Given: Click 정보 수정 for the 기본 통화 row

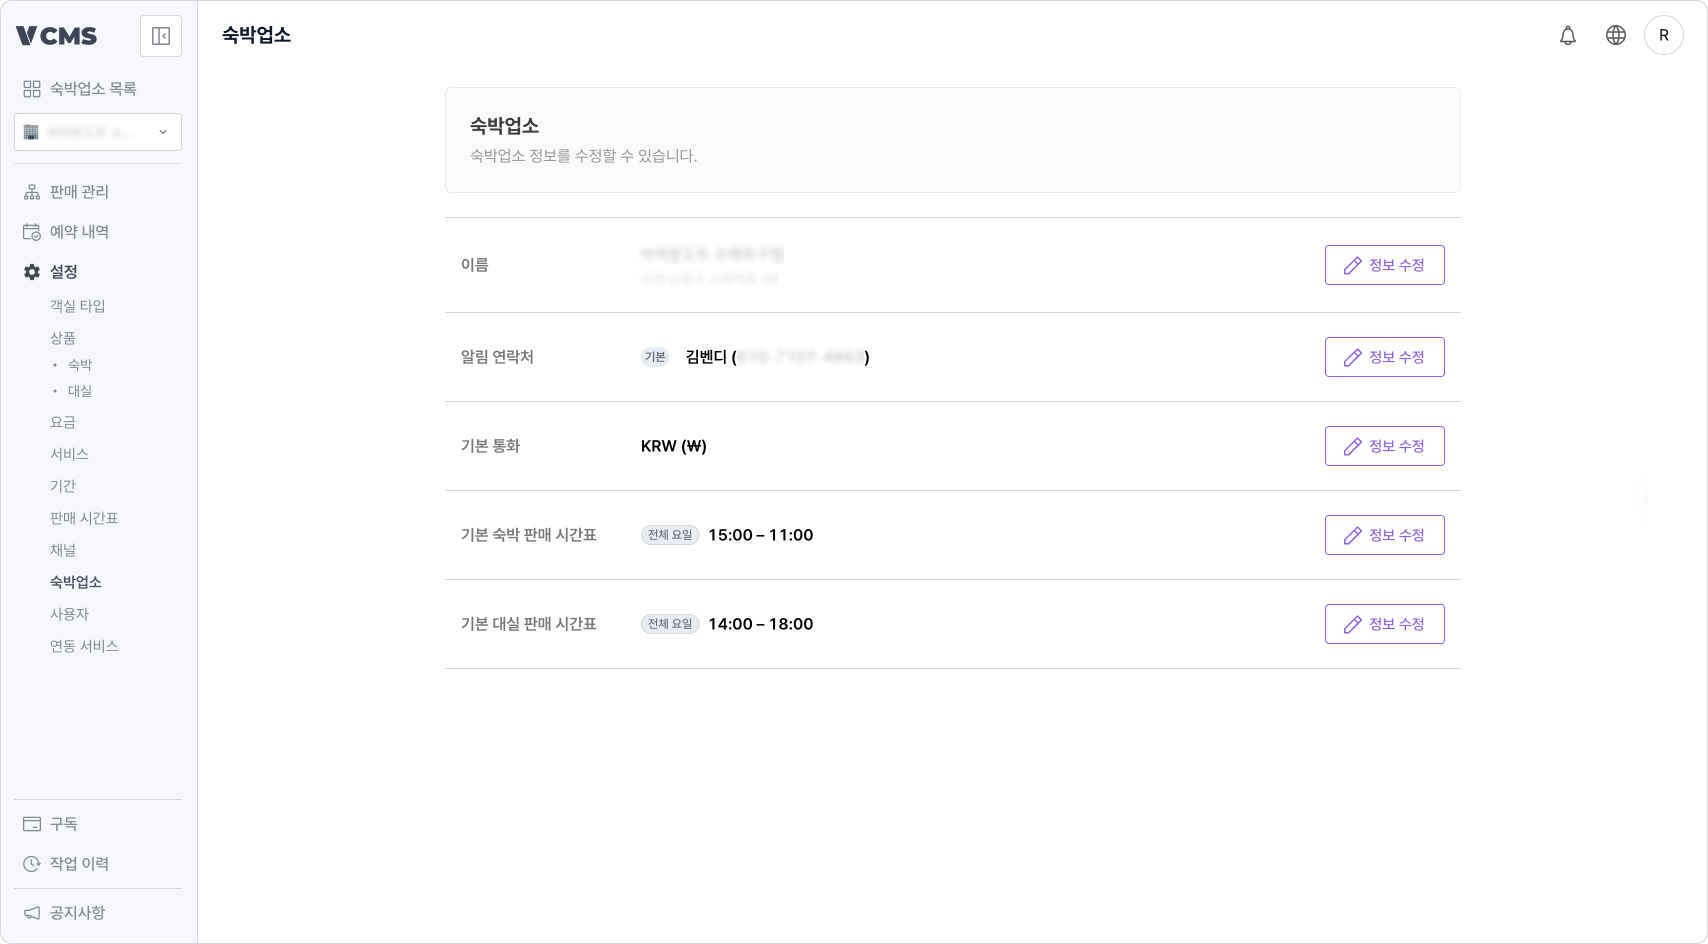Looking at the screenshot, I should pos(1384,446).
